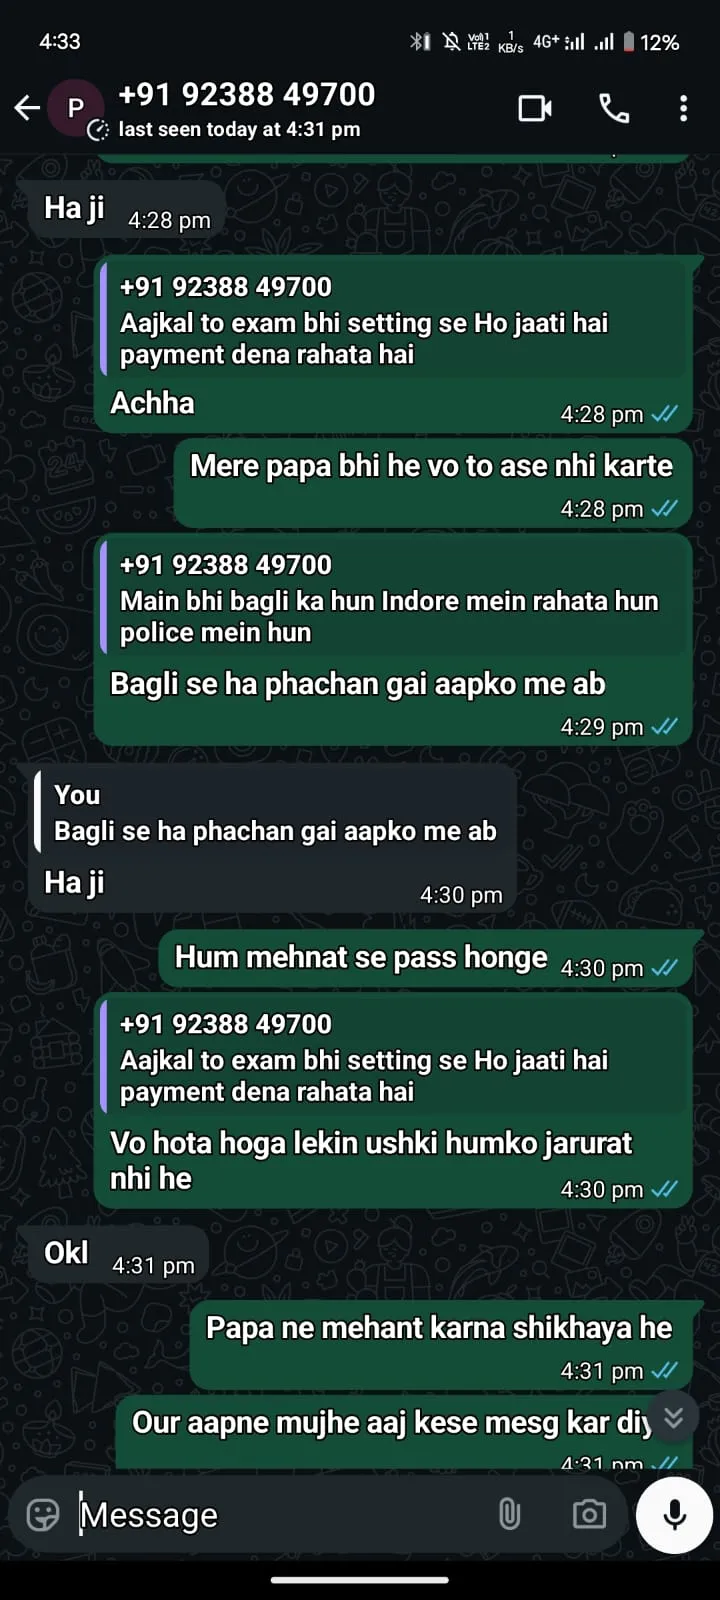Open the three-dot options menu
This screenshot has width=720, height=1600.
683,108
